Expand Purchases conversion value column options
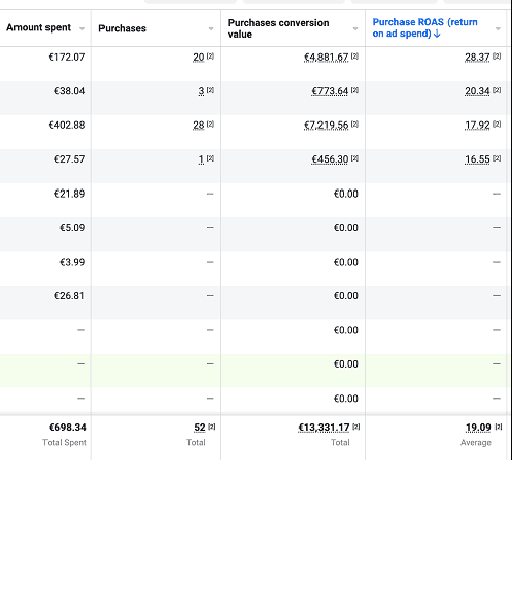The width and height of the screenshot is (512, 612). 356,28
